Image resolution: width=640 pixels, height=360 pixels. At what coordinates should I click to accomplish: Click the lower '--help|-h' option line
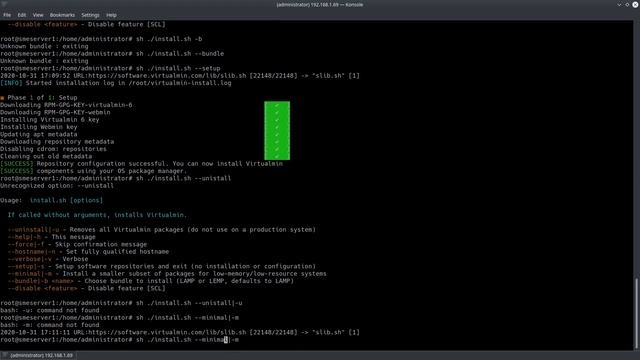[51, 237]
